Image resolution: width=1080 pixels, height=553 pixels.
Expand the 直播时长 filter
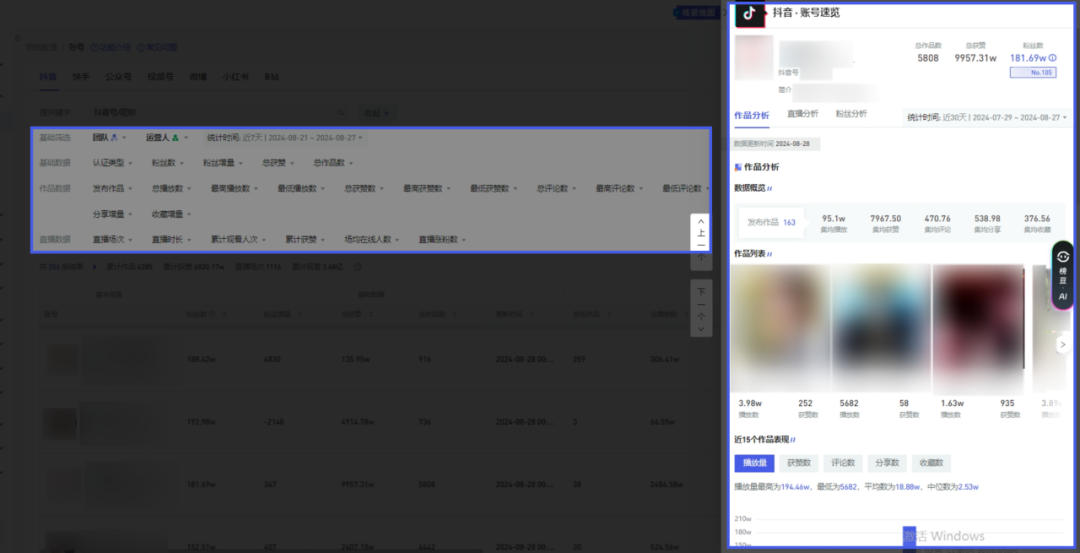point(172,240)
